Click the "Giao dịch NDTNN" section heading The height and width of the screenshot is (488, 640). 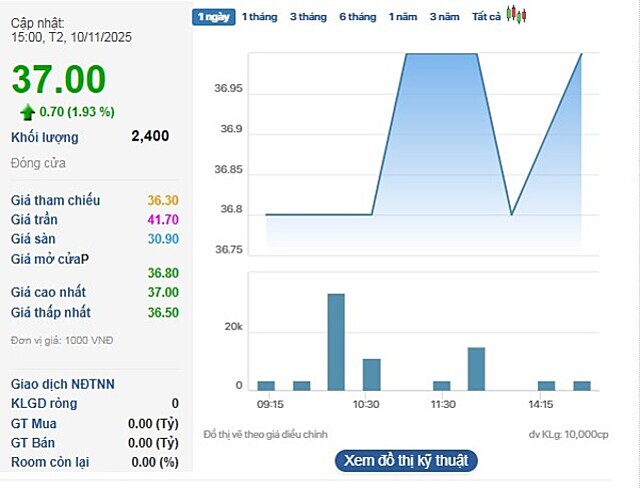pos(63,384)
